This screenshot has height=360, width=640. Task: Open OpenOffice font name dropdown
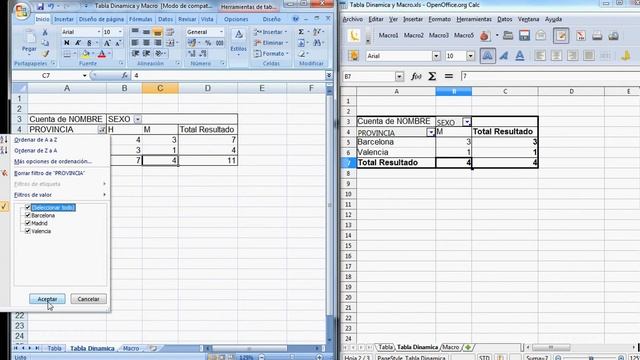pos(436,56)
